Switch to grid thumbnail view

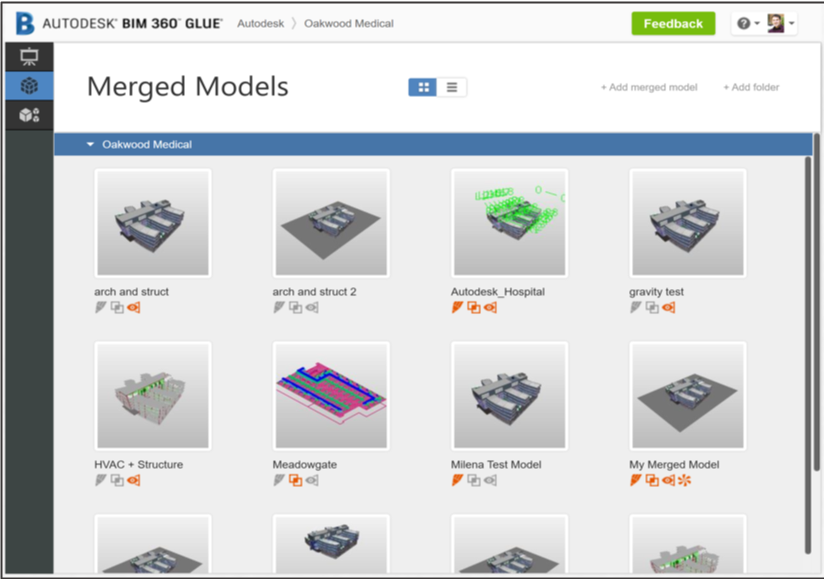tap(423, 87)
